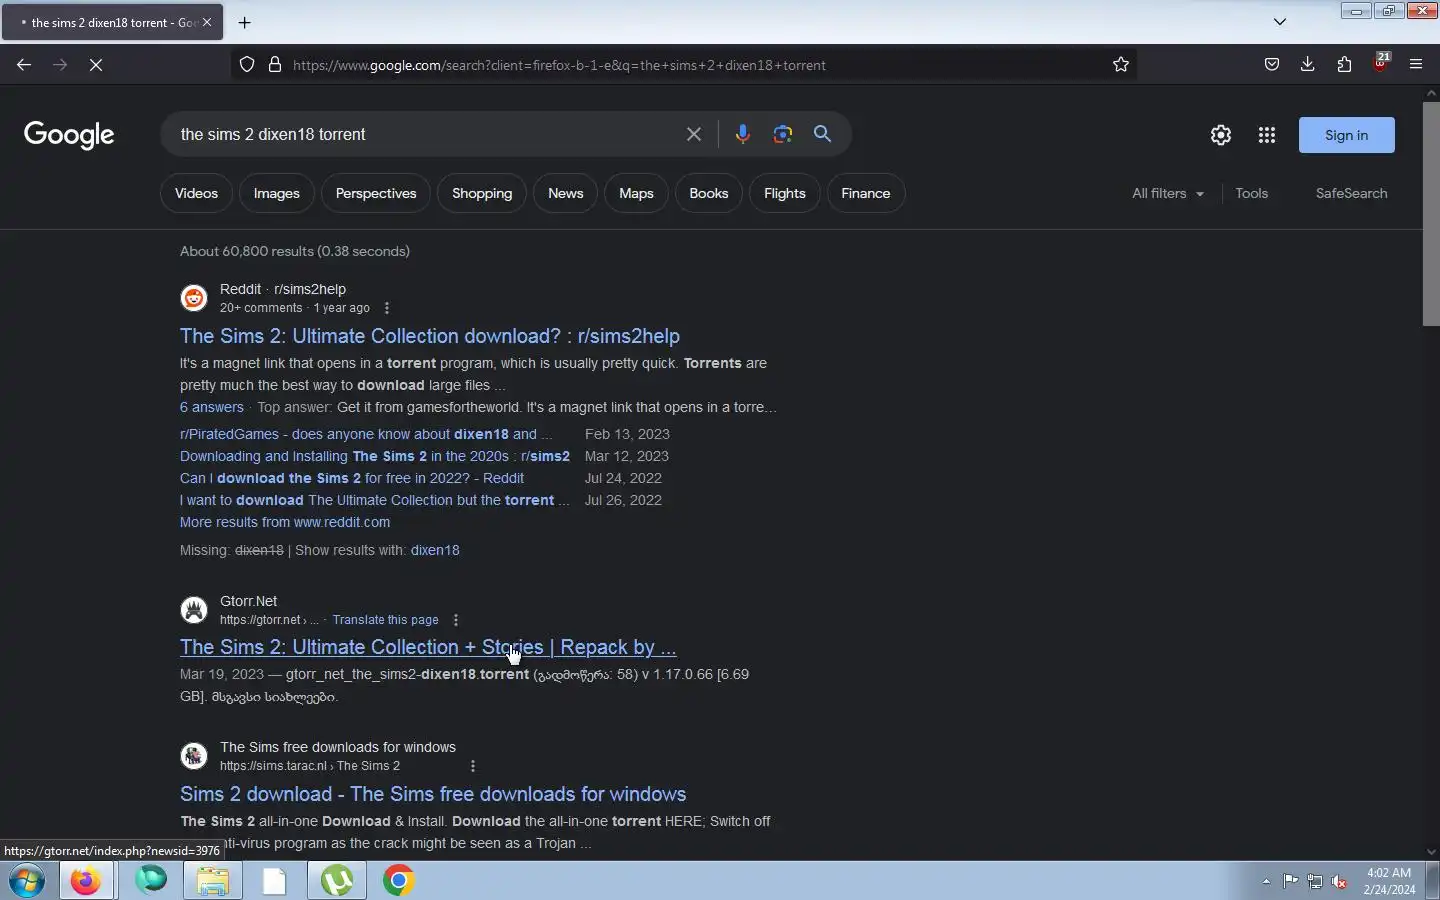Screen dimensions: 1440x900
Task: Open SafeSearch settings
Action: point(1352,193)
